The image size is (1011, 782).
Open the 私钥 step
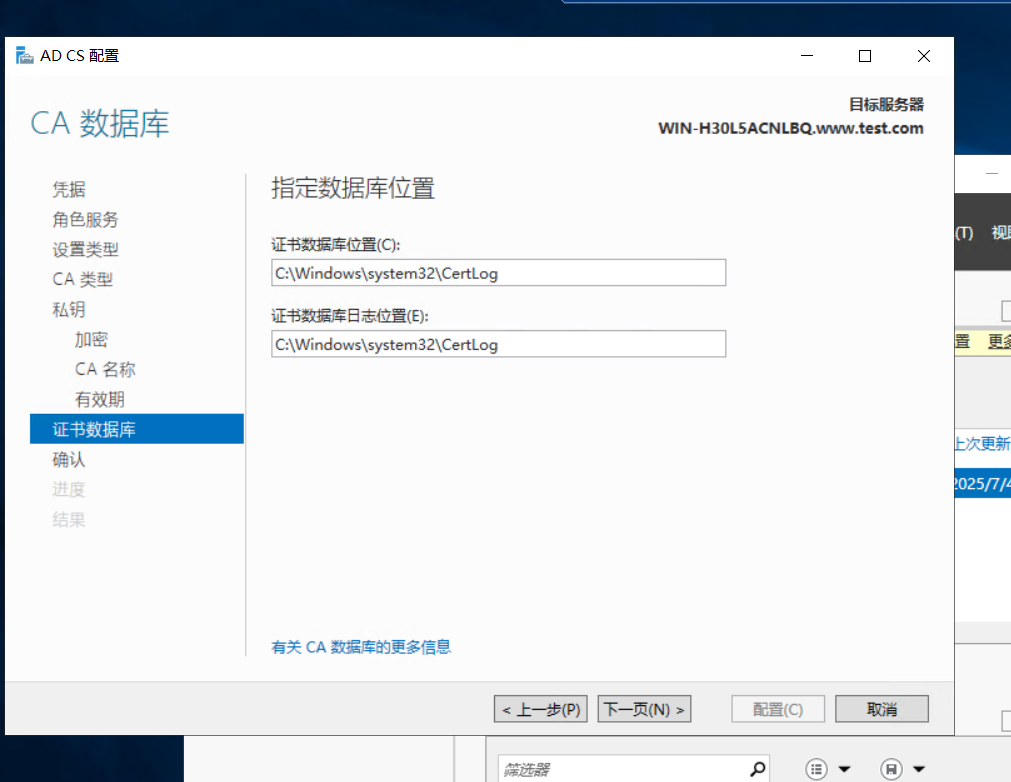pyautogui.click(x=69, y=309)
